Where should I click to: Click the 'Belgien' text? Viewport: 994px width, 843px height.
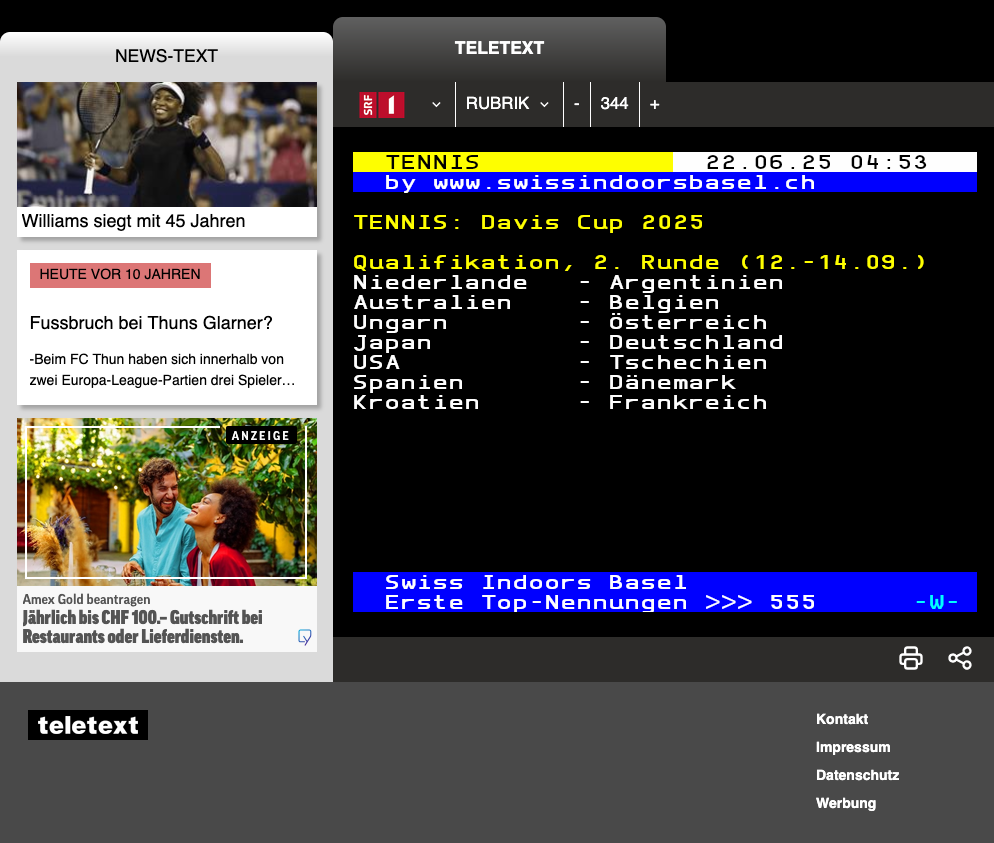[664, 302]
